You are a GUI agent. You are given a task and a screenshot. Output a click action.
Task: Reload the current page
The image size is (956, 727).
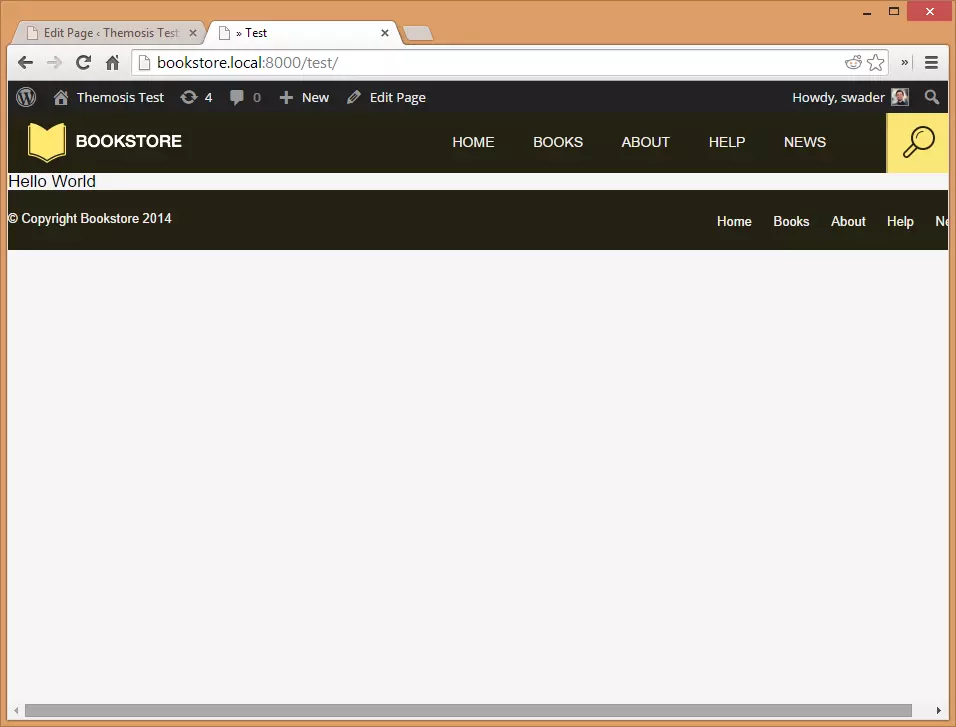pyautogui.click(x=84, y=62)
